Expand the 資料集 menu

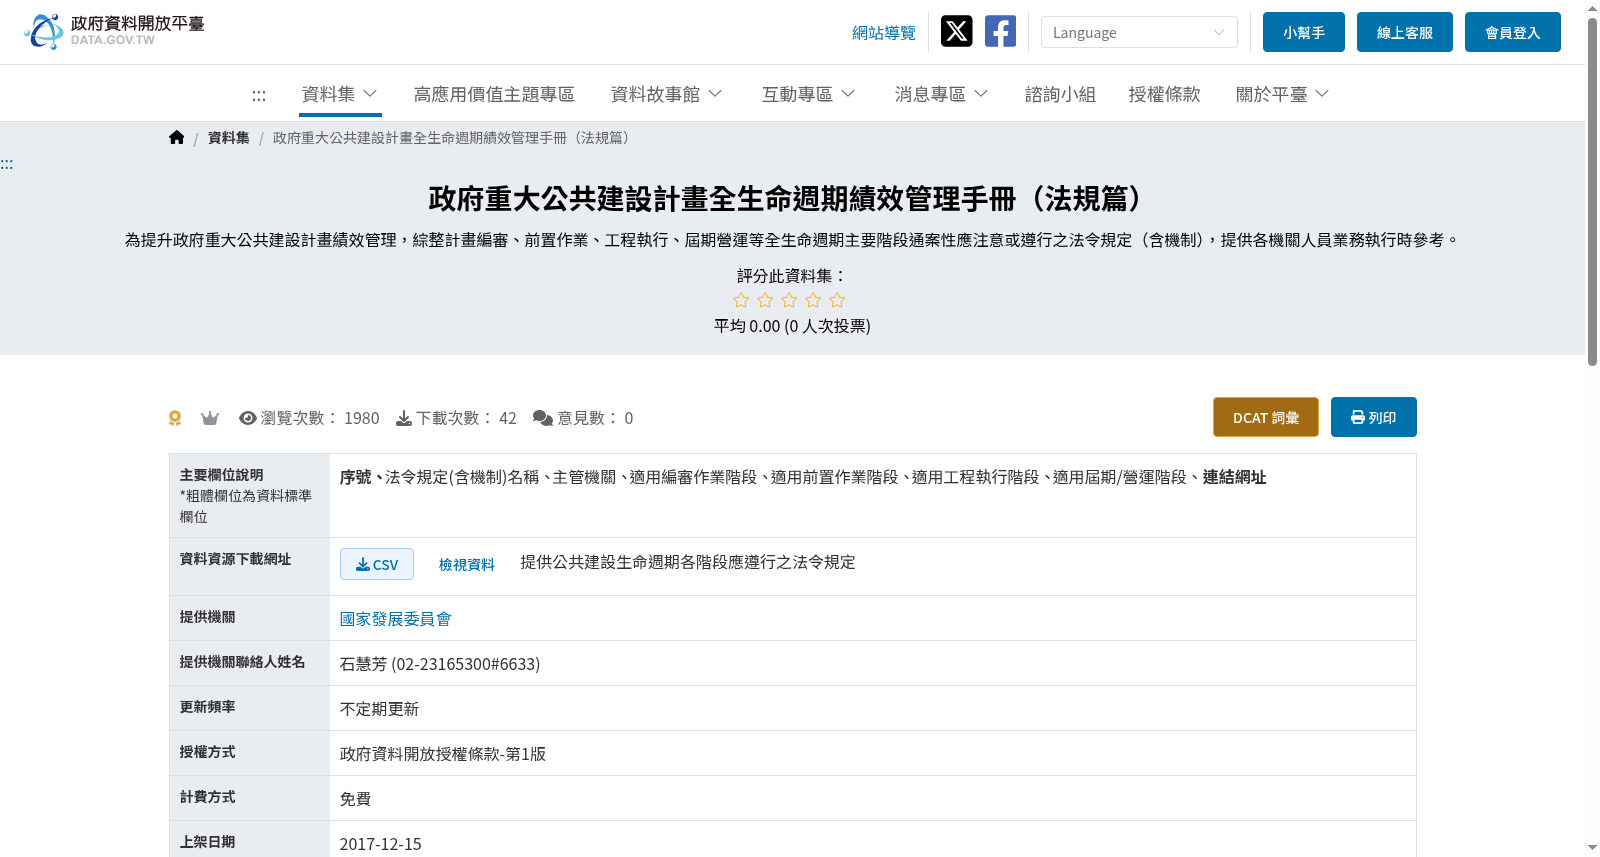tap(340, 94)
